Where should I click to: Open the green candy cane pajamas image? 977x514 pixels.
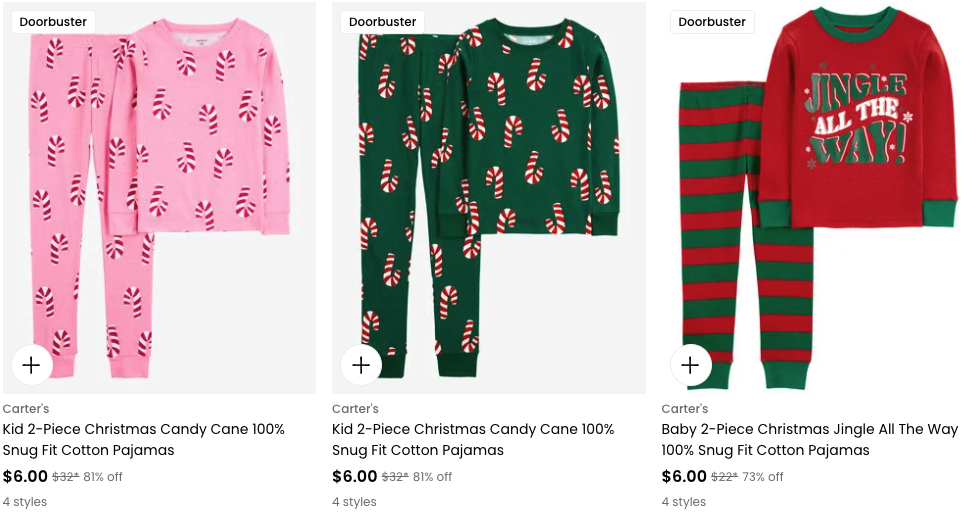[x=489, y=200]
